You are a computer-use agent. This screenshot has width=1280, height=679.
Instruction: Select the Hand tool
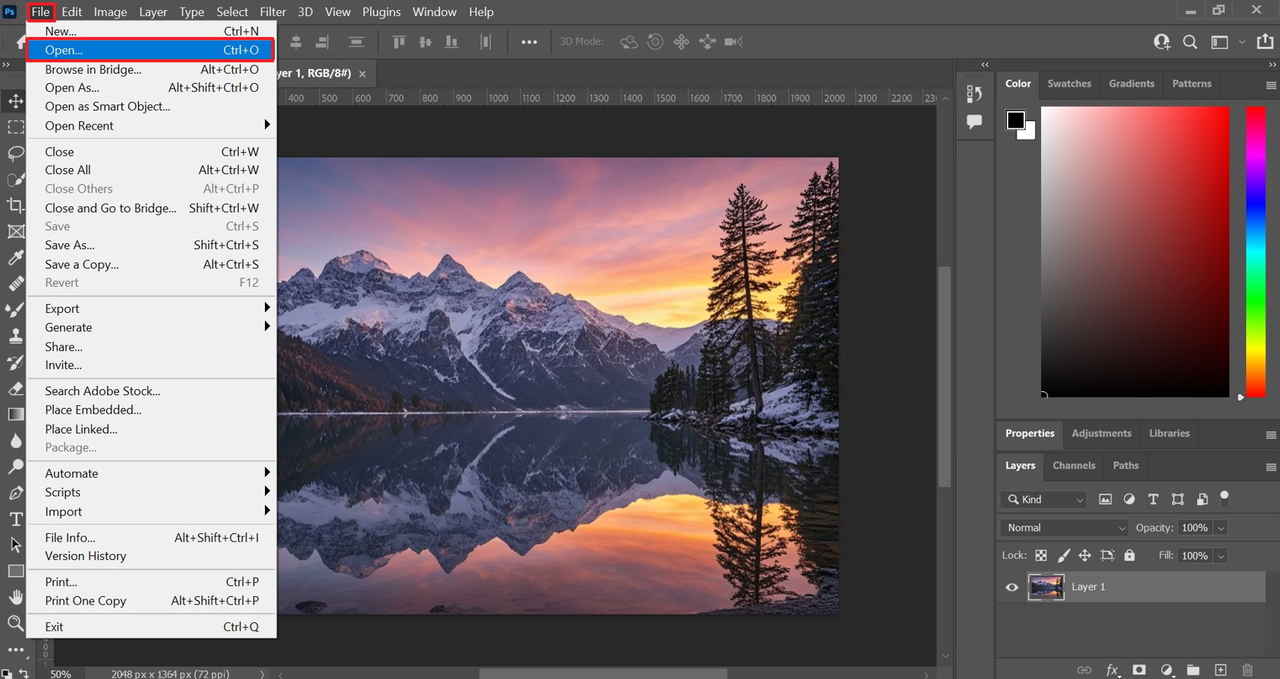[x=15, y=597]
